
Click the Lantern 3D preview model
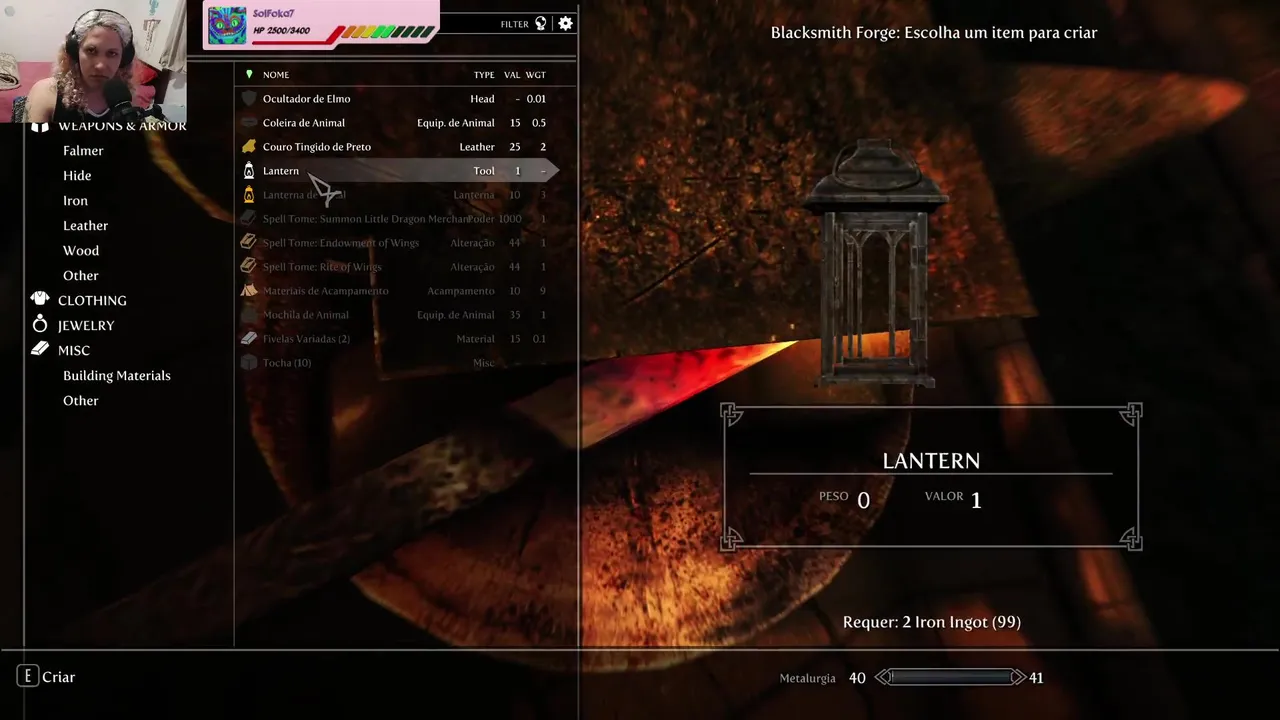pyautogui.click(x=875, y=265)
